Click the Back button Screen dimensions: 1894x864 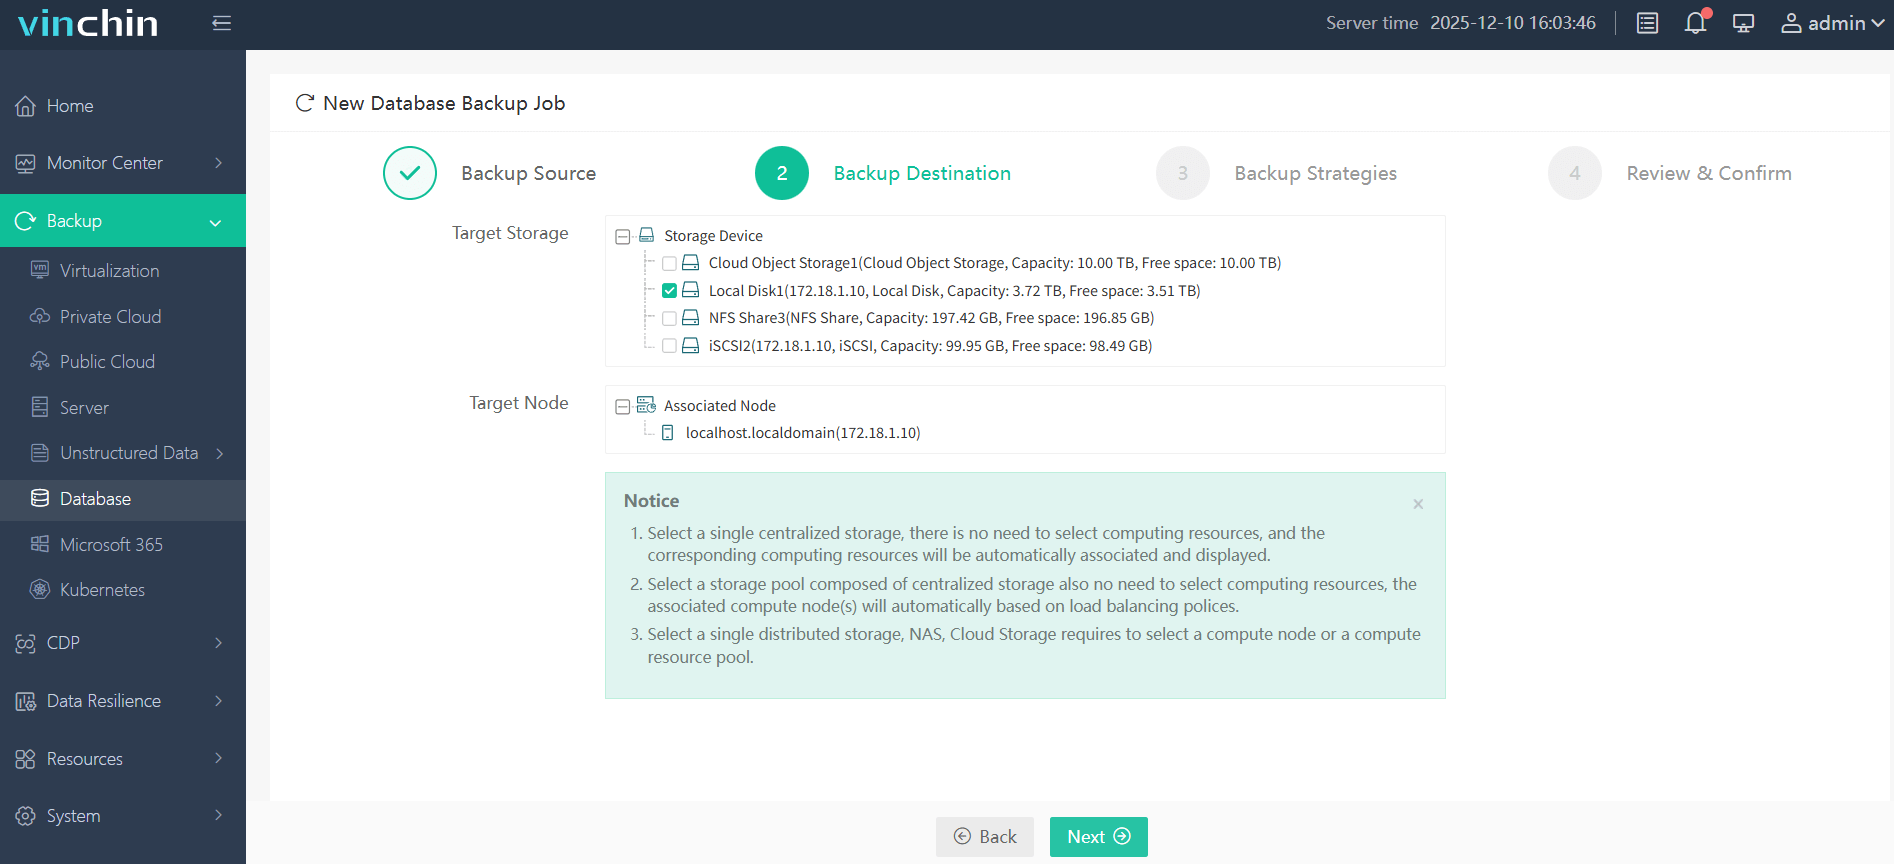pos(985,837)
